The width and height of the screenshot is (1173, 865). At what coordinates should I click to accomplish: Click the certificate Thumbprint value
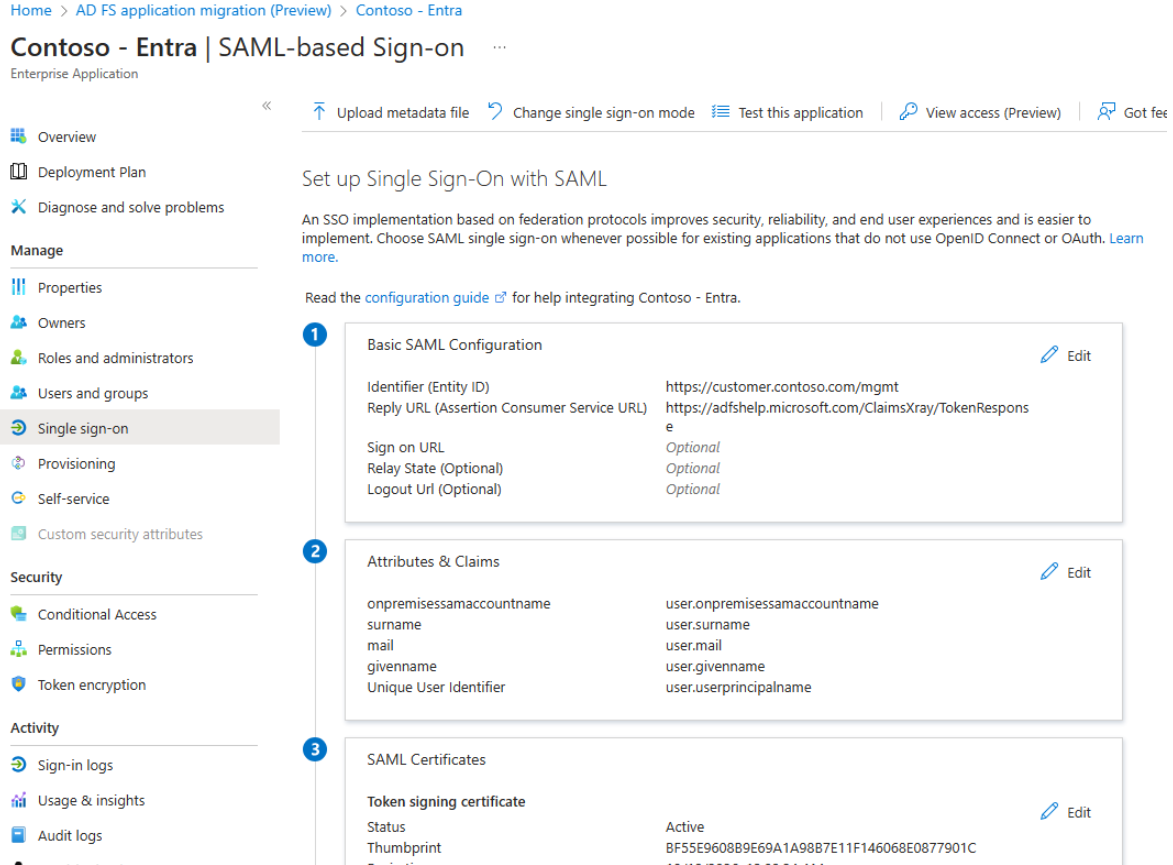[821, 848]
